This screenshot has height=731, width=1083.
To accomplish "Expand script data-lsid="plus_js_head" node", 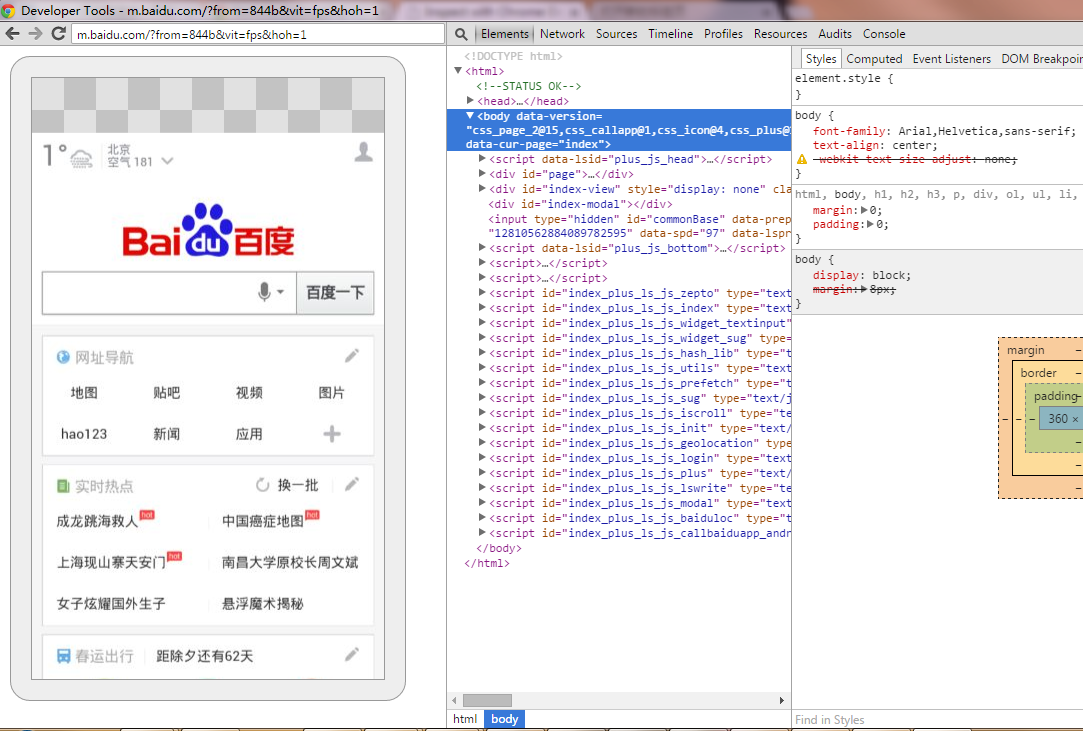I will tap(482, 158).
